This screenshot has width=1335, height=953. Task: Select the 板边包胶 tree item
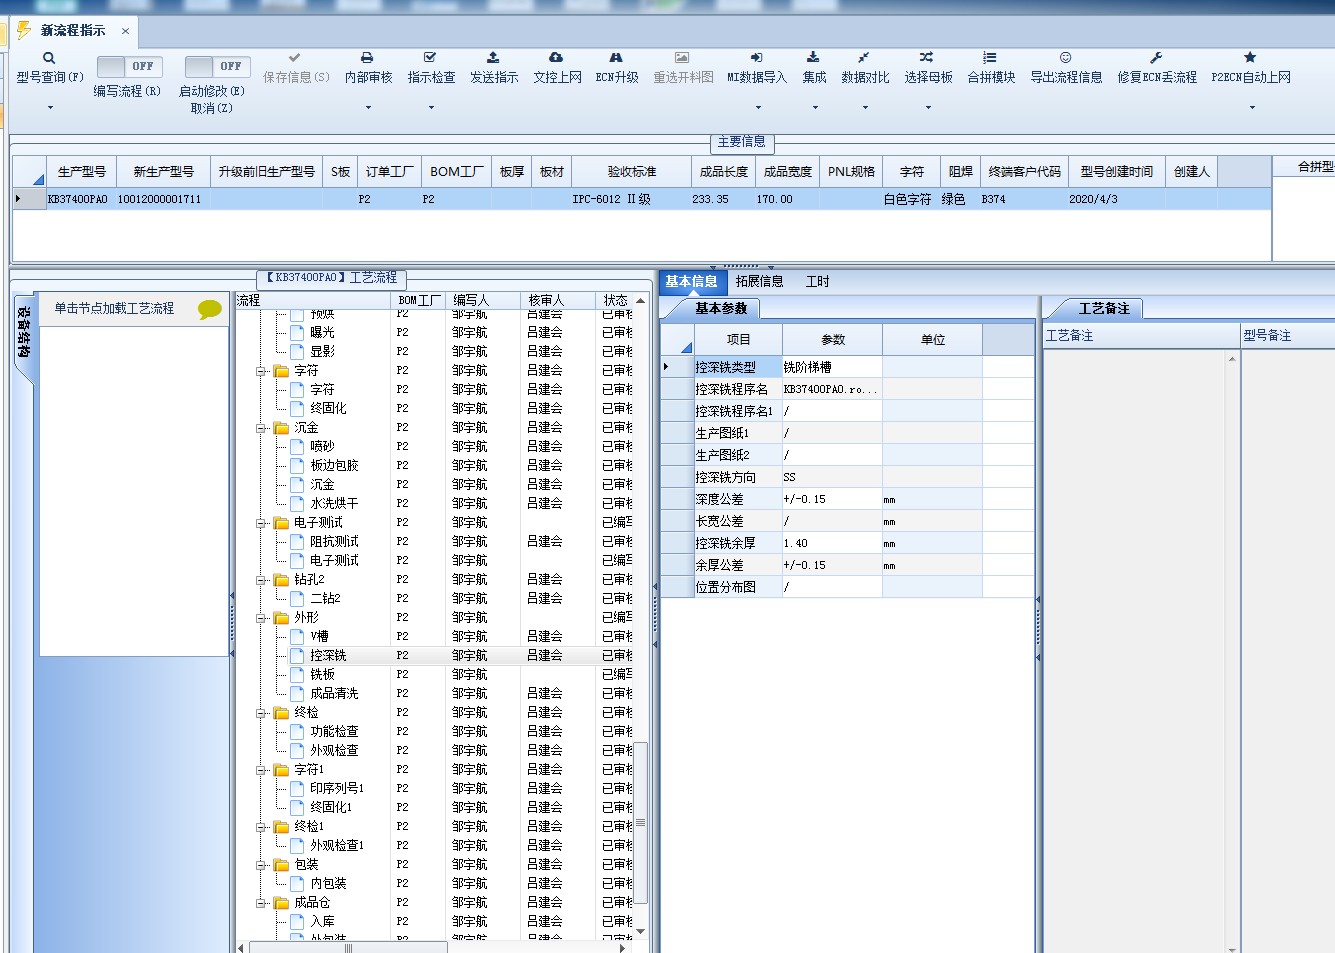[x=334, y=466]
